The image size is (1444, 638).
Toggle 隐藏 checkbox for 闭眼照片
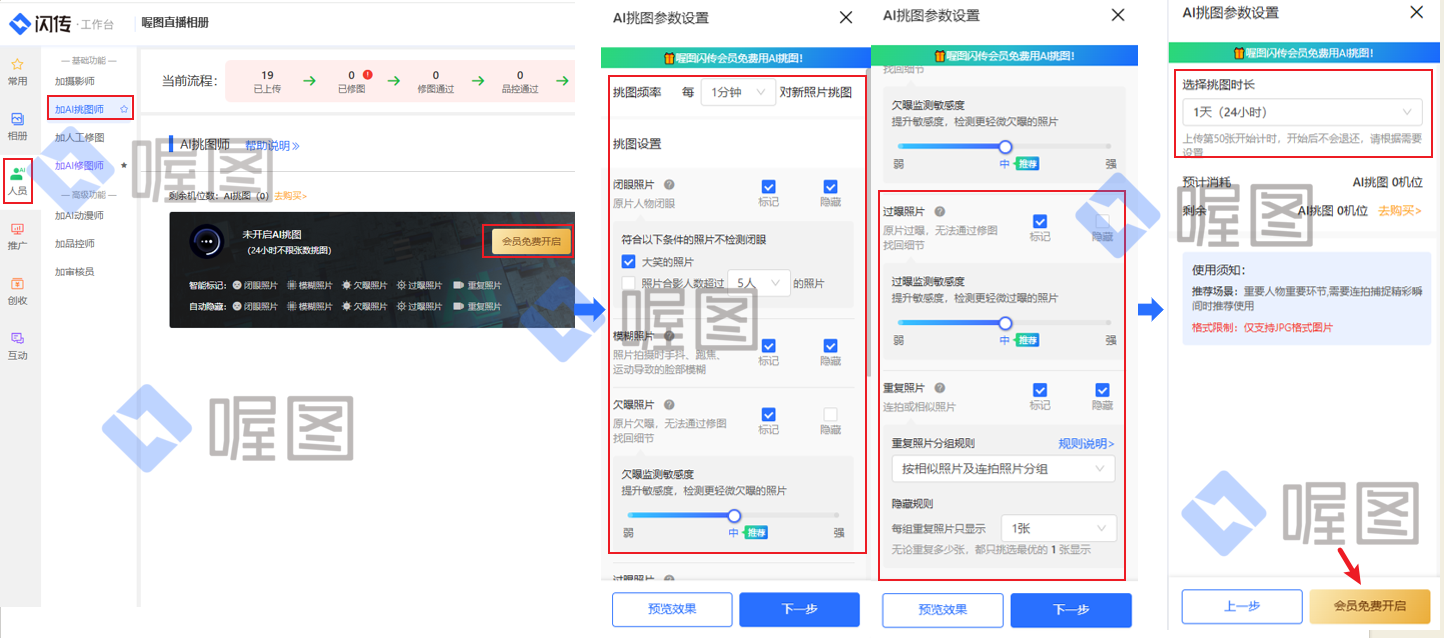pos(830,187)
